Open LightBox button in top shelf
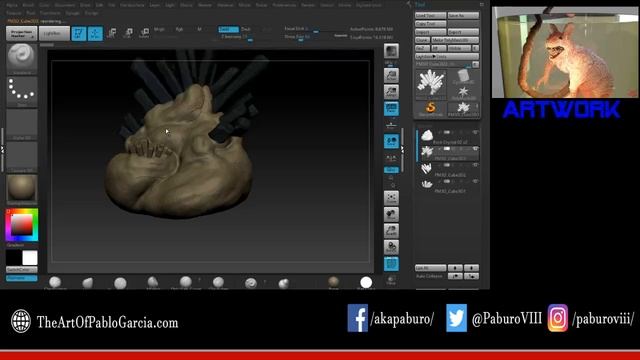 point(54,33)
